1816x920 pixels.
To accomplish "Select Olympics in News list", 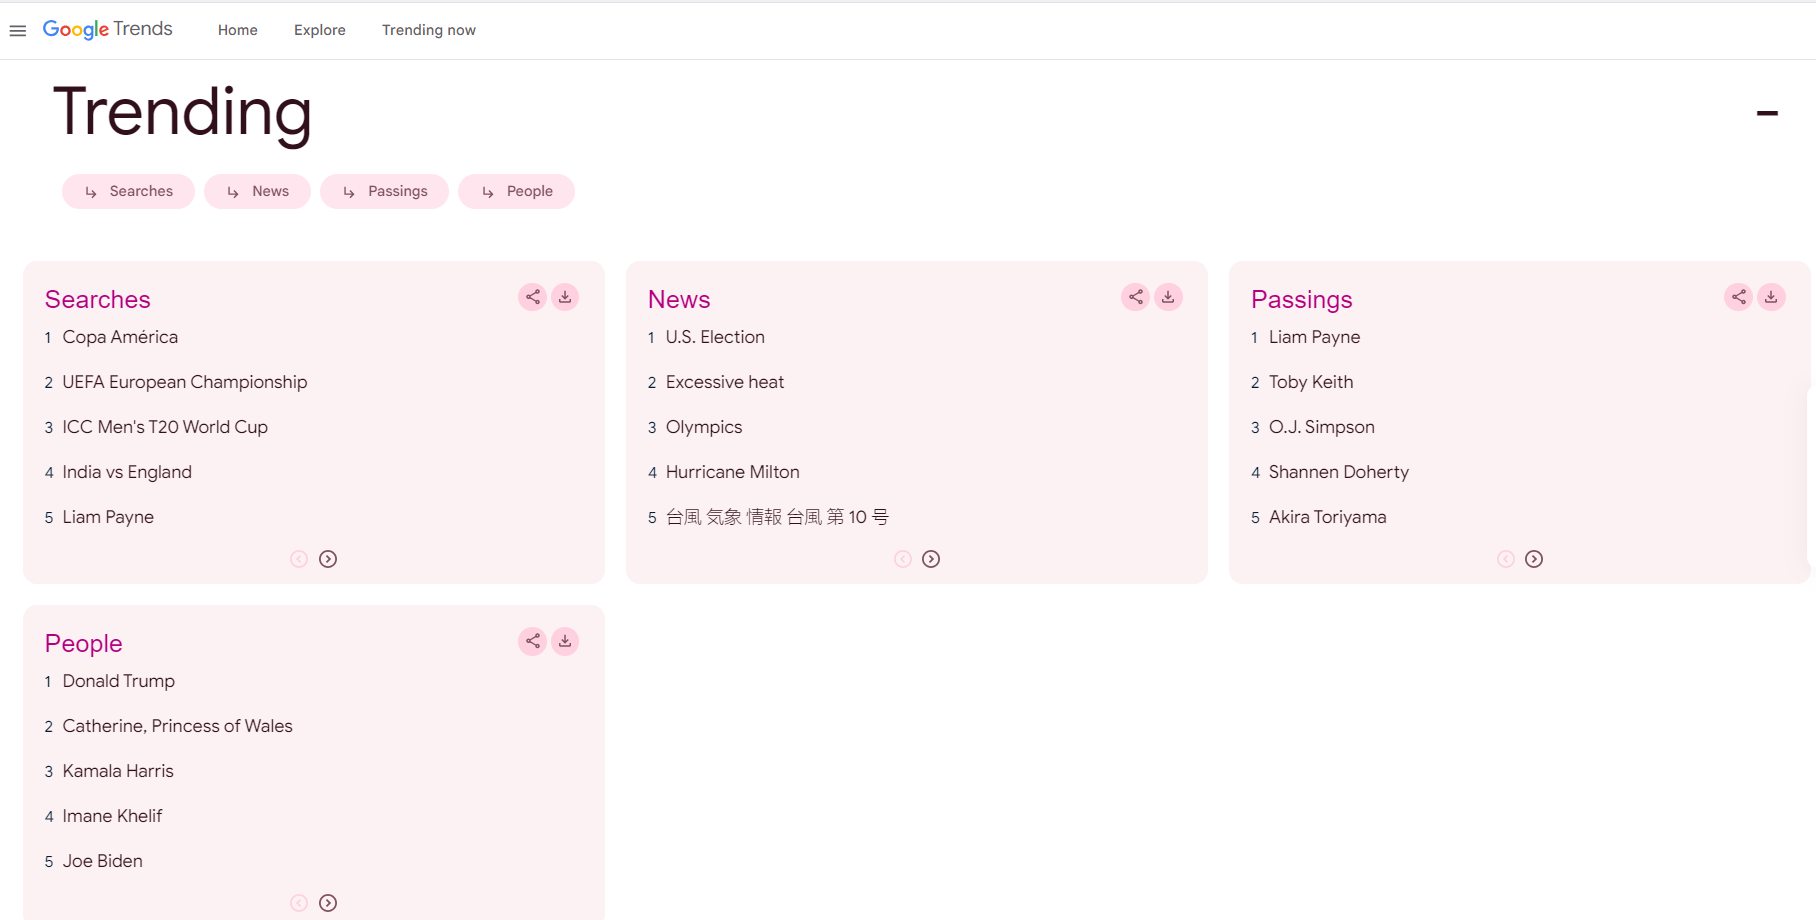I will tap(704, 427).
